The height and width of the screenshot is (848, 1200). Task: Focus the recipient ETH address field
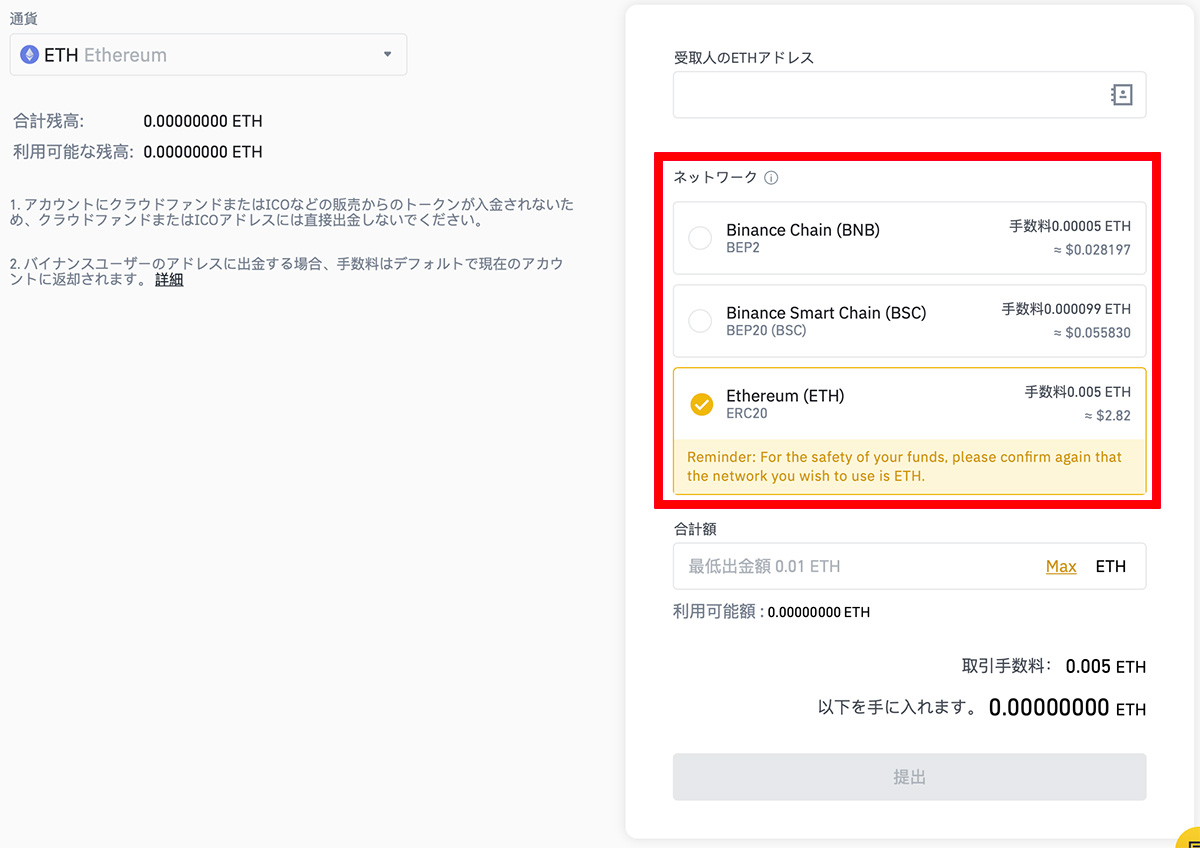910,95
